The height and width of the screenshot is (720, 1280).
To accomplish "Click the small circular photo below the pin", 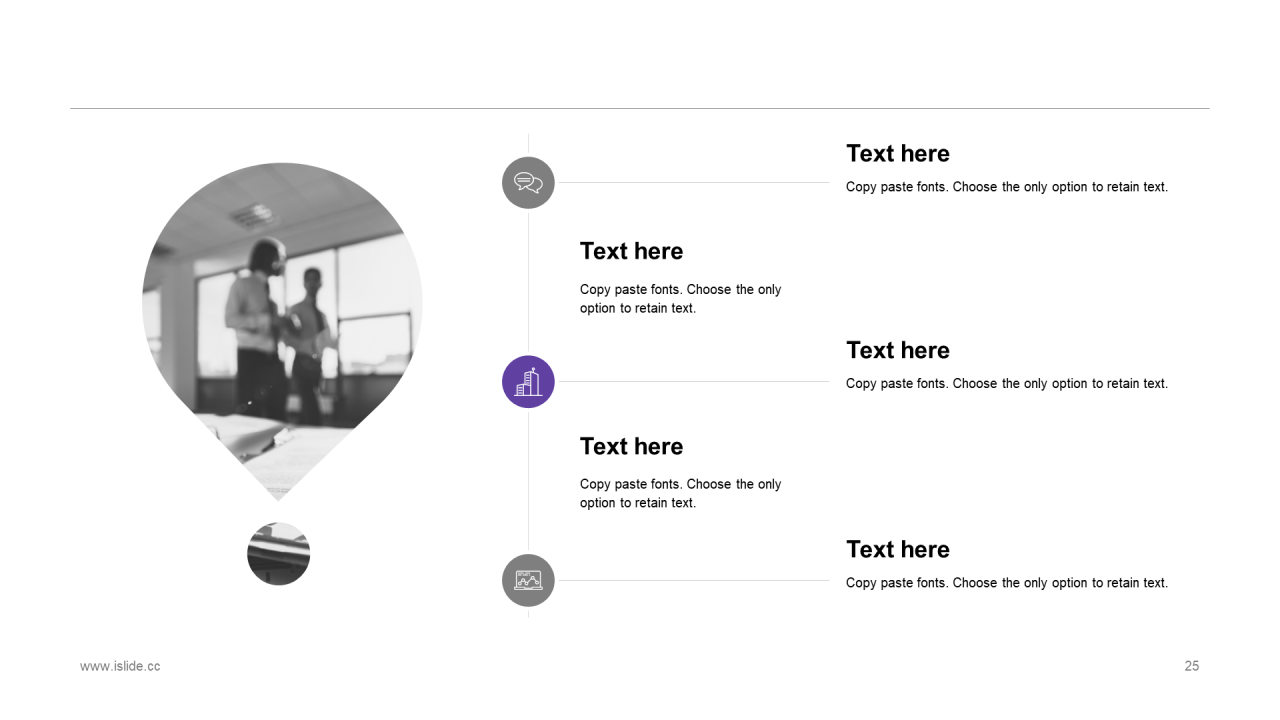I will tap(279, 554).
